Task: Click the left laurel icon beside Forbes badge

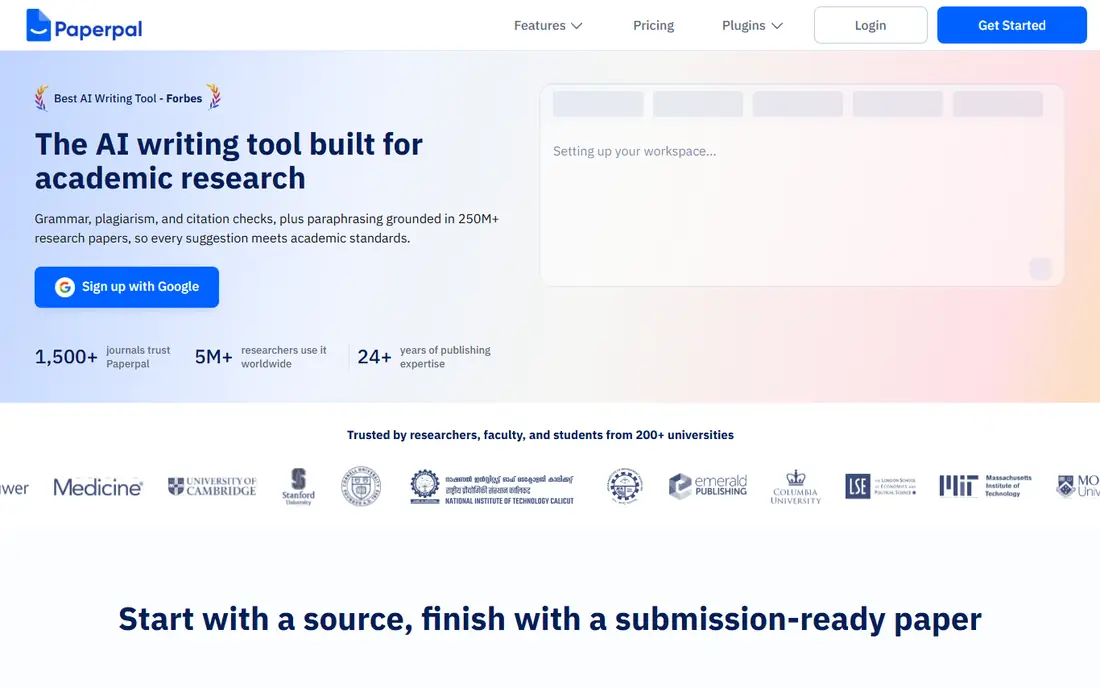Action: click(x=42, y=97)
